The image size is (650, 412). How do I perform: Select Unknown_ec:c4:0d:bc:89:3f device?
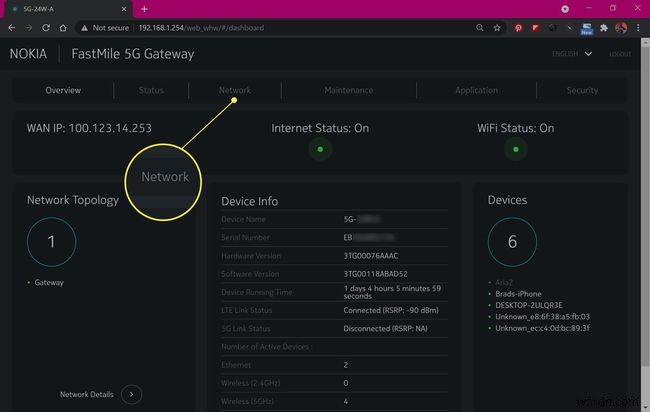[542, 328]
